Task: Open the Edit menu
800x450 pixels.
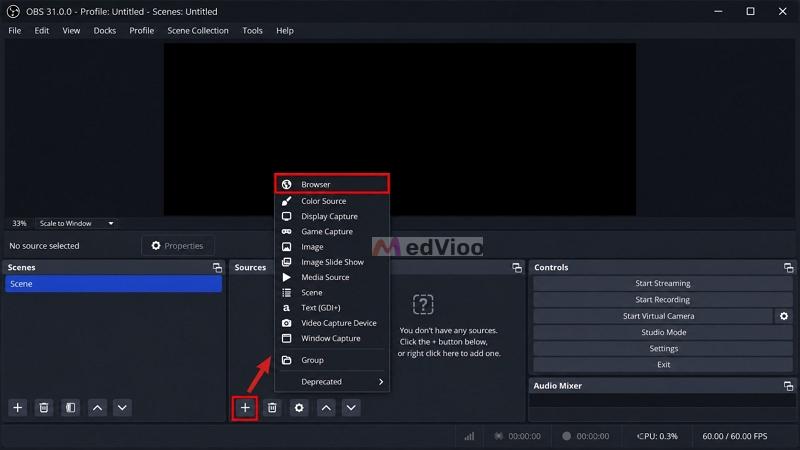Action: pos(42,31)
